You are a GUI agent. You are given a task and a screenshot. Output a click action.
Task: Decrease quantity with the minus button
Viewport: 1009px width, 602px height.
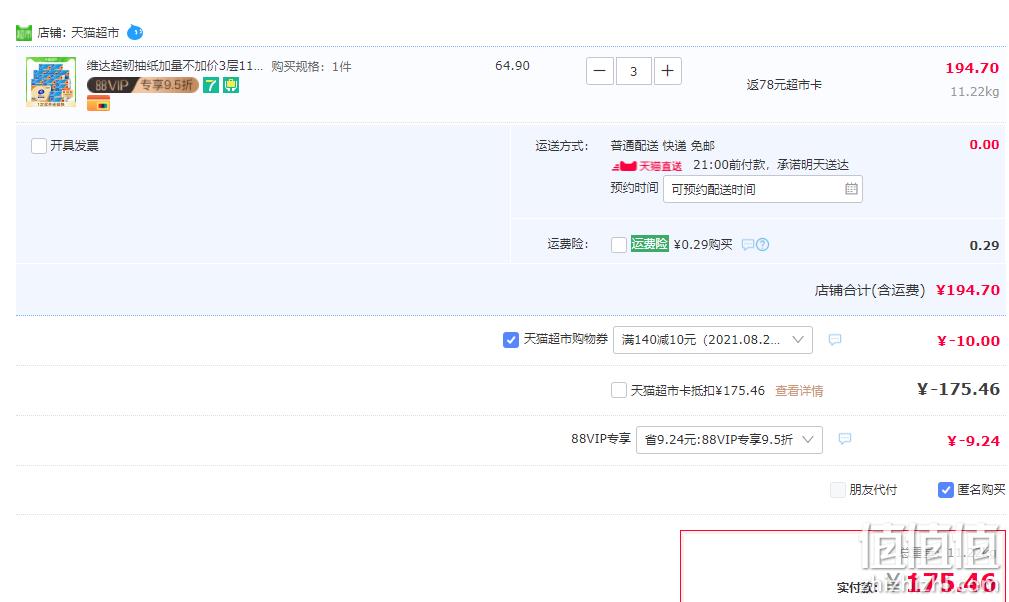click(x=599, y=71)
